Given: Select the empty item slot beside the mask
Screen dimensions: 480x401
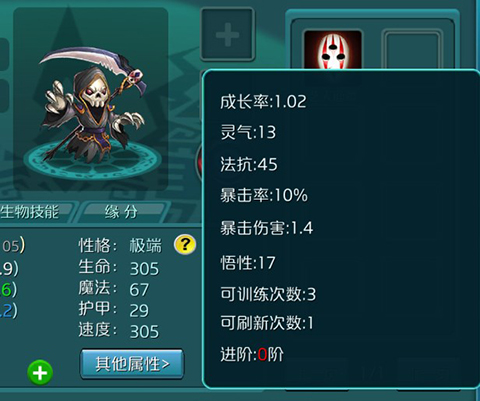Looking at the screenshot, I should pos(412,49).
